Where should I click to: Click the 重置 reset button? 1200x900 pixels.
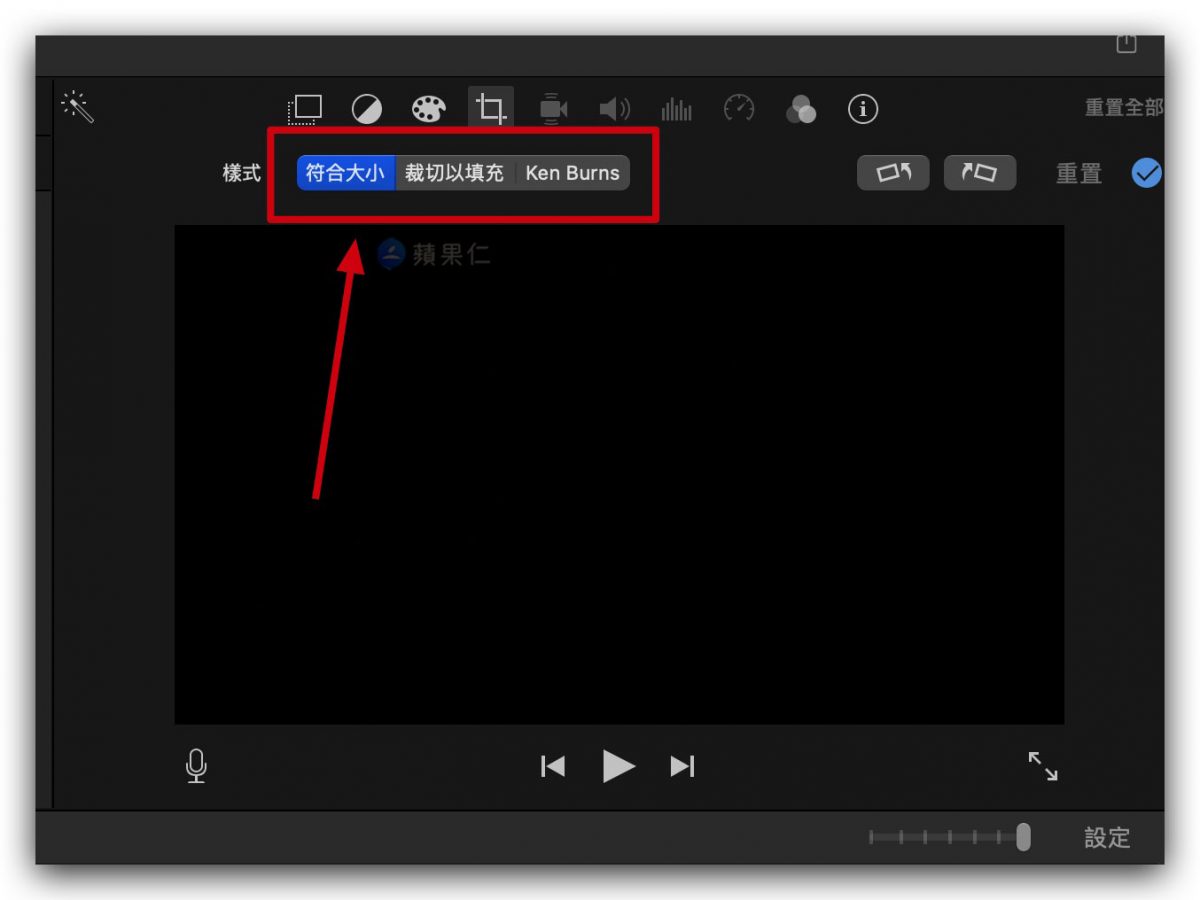click(1079, 173)
